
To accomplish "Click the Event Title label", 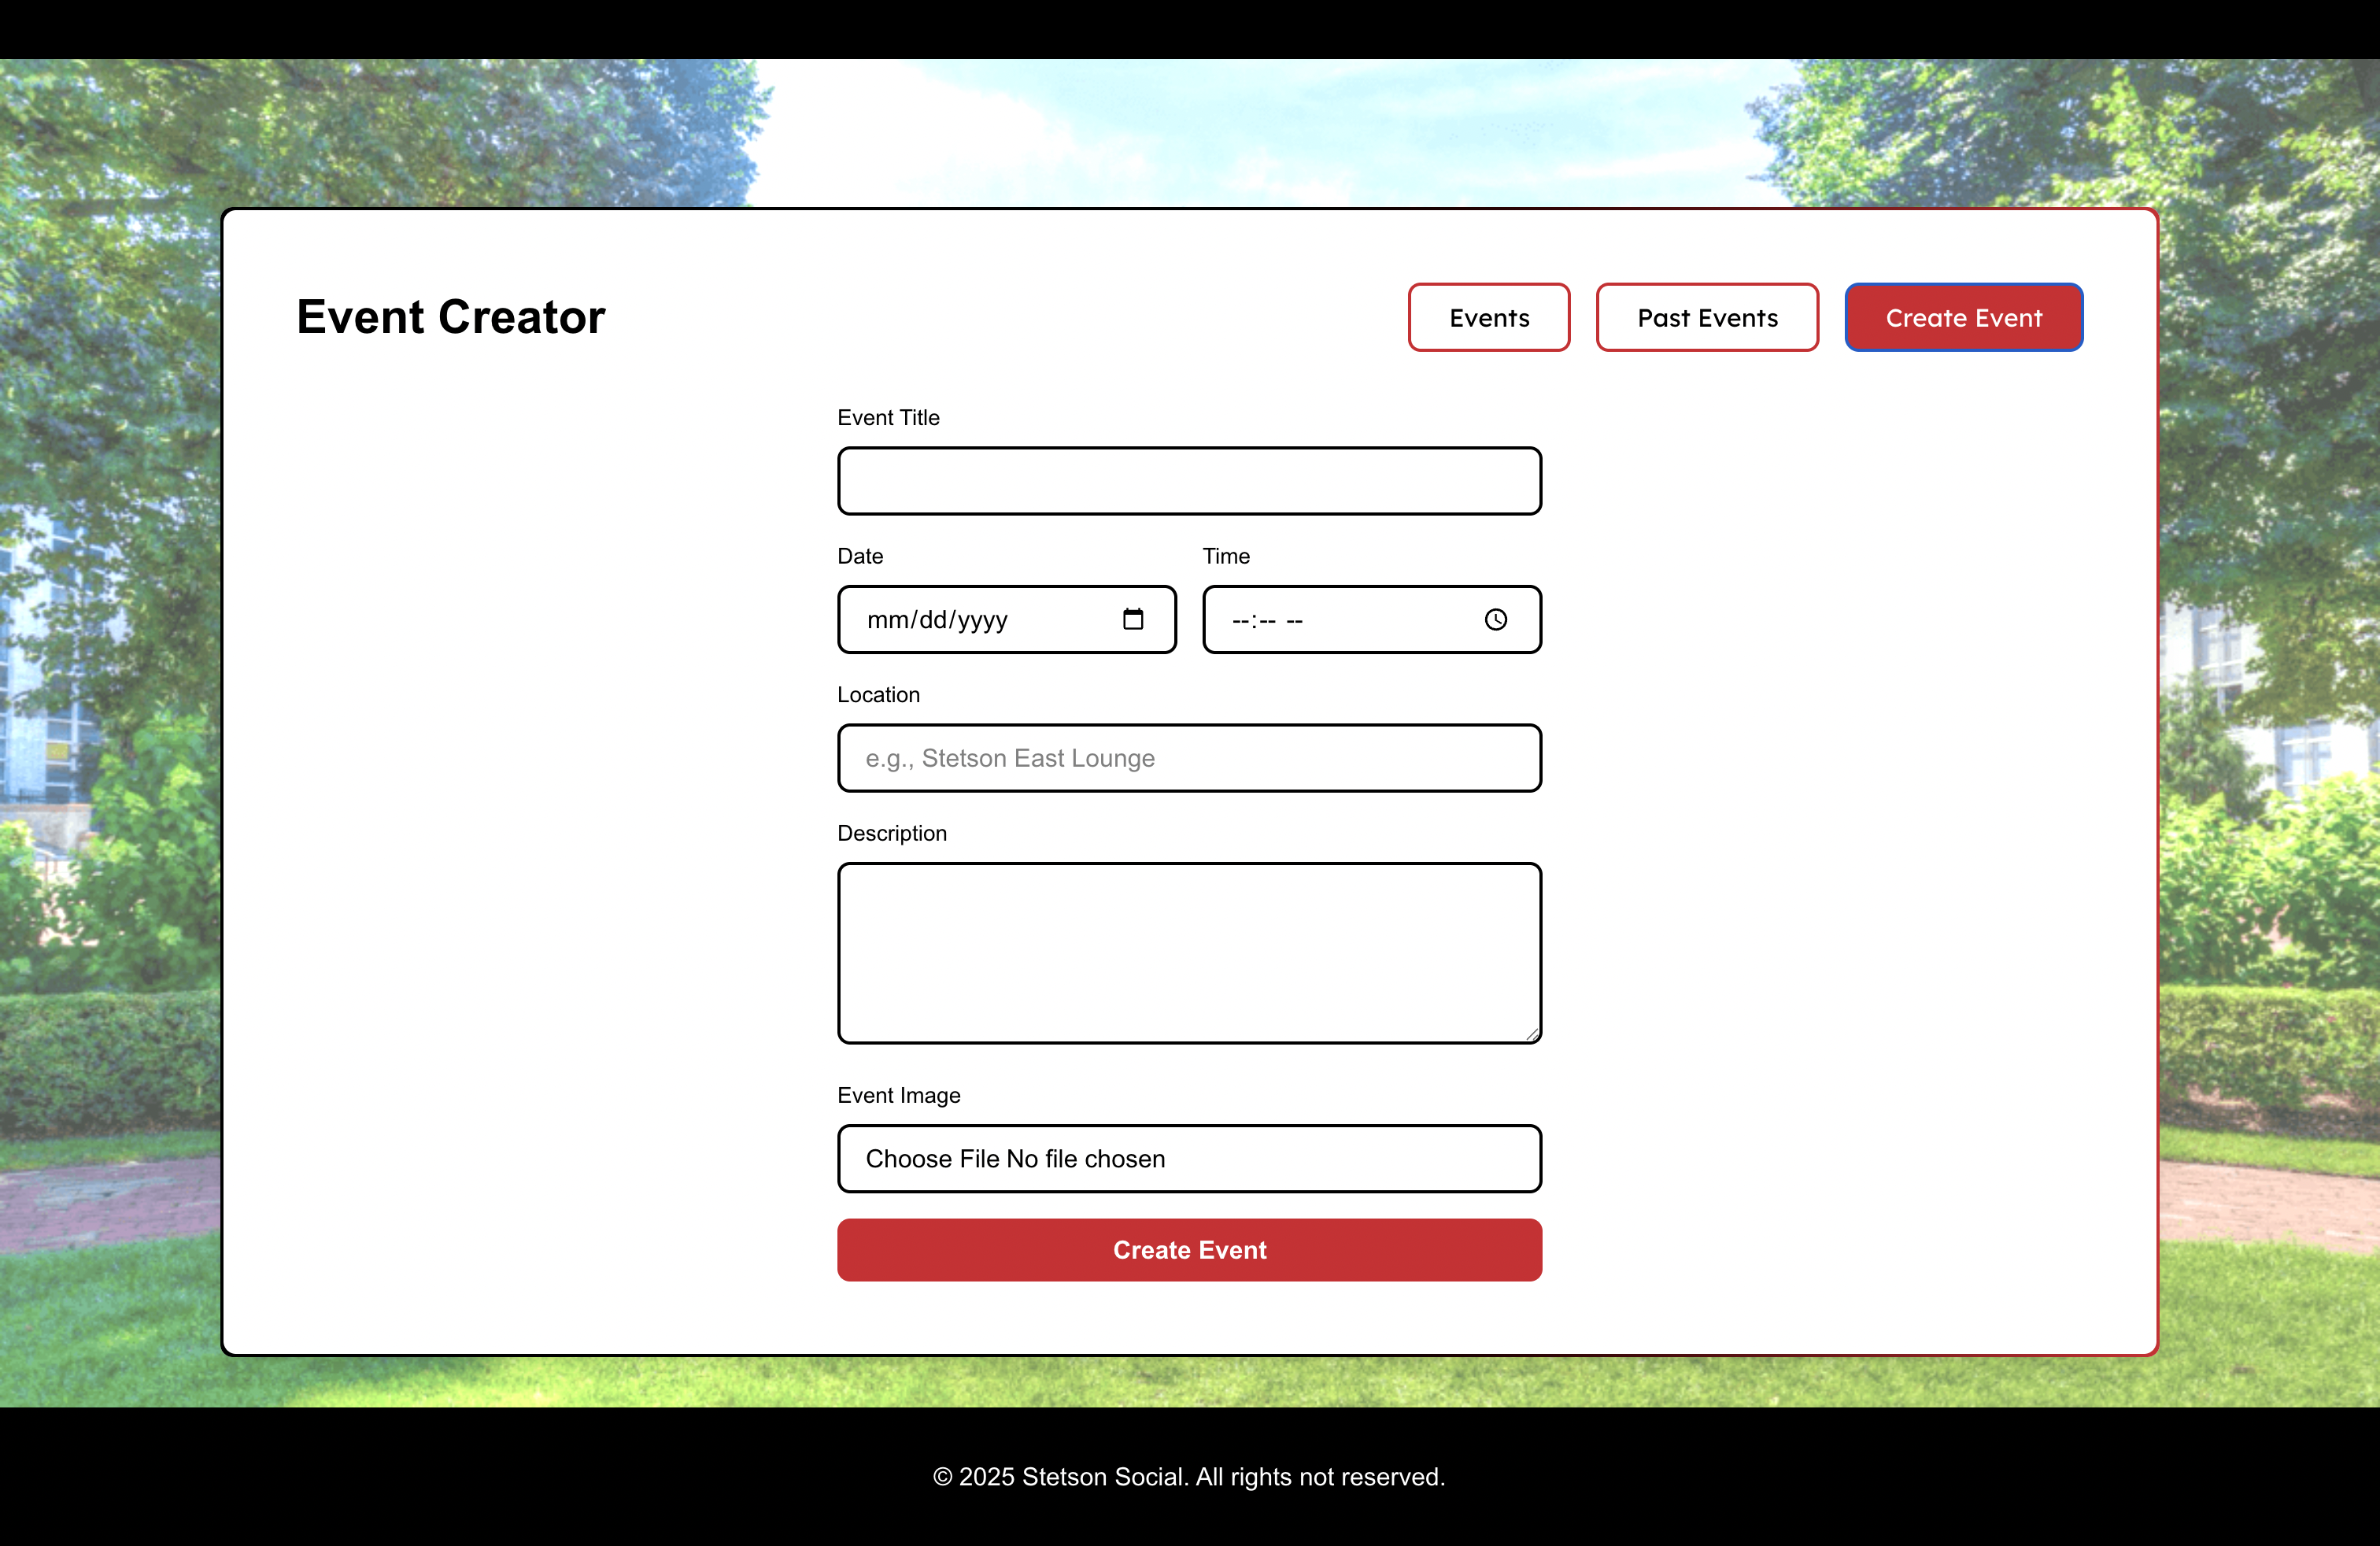I will pos(888,418).
